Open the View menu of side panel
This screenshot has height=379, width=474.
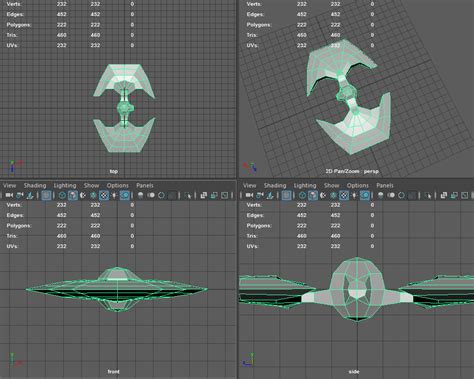(x=249, y=185)
